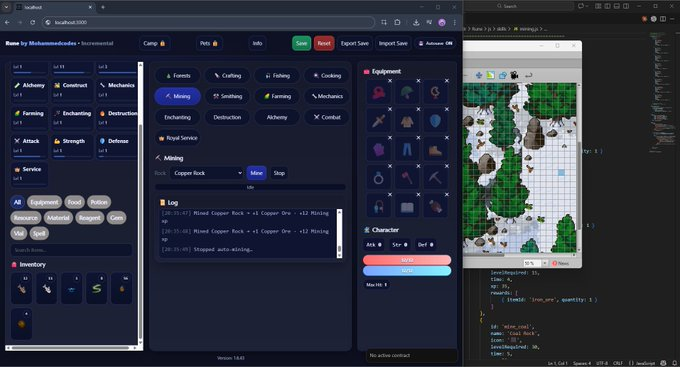Switch to the Forests skill tab
The height and width of the screenshot is (367, 680).
point(178,75)
